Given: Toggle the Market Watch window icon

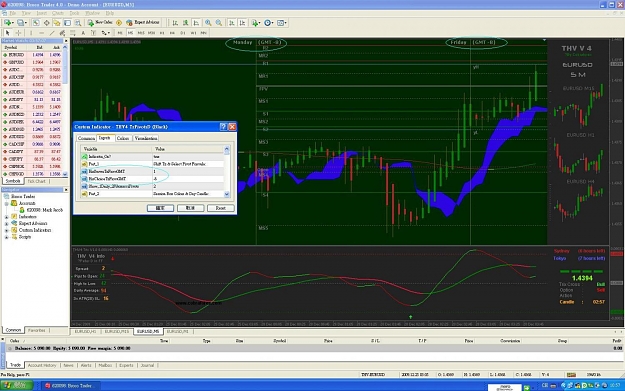Looking at the screenshot, I should click(x=36, y=23).
